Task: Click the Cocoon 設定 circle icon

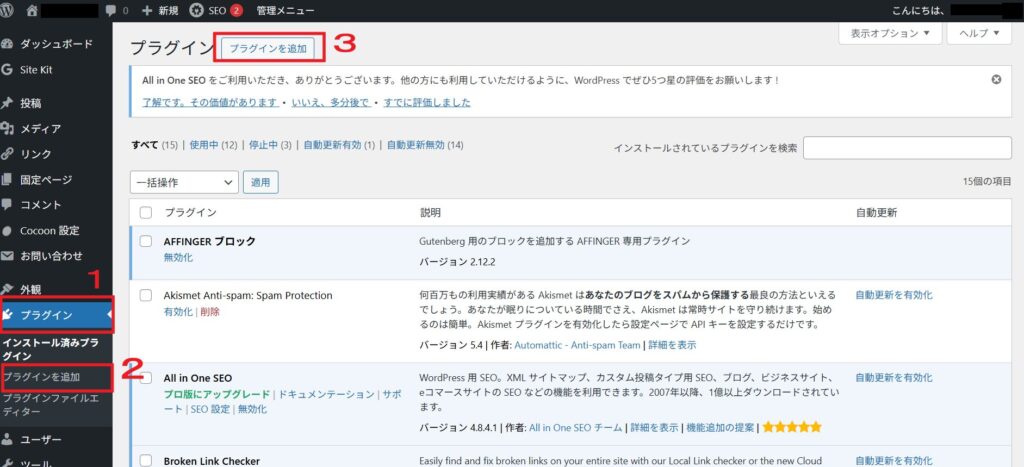Action: pos(7,231)
